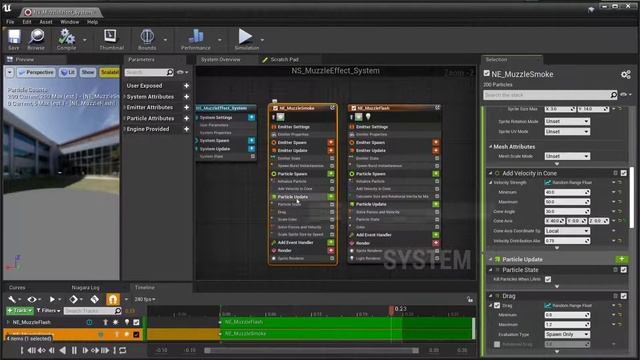640x360 pixels.
Task: Switch to the Niagara Log tab
Action: [85, 287]
